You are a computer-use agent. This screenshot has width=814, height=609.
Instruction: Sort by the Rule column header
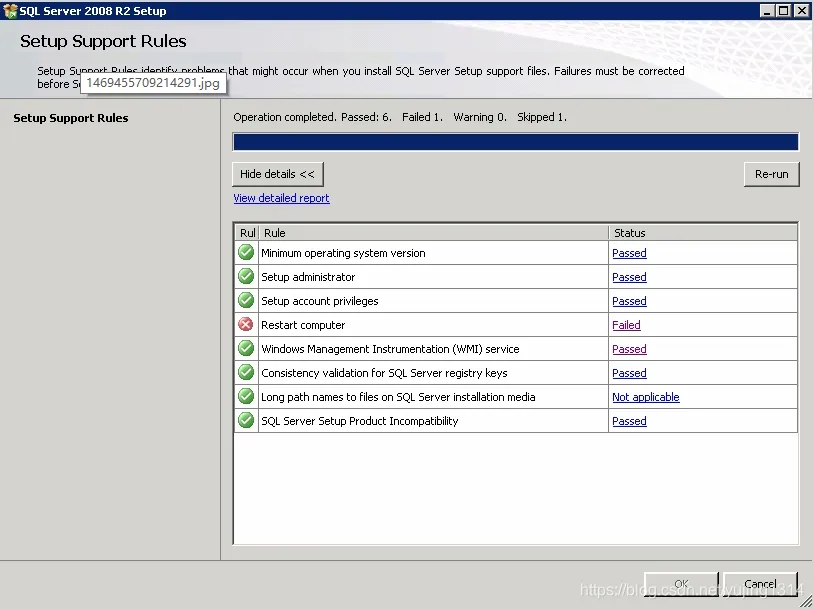(433, 233)
